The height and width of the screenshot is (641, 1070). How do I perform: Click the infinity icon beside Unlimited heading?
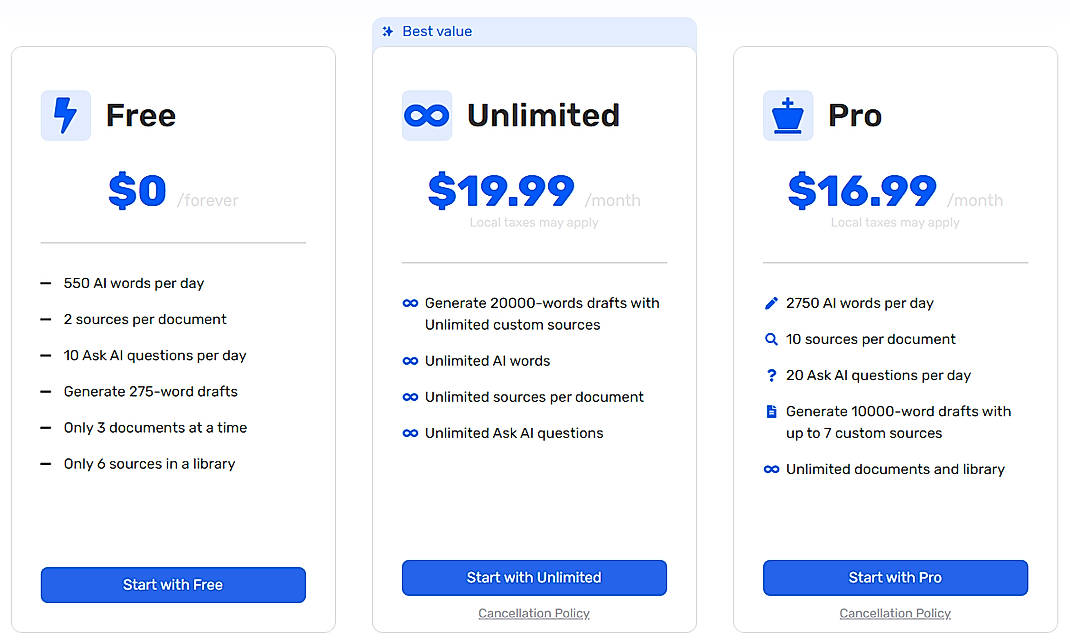(x=427, y=115)
